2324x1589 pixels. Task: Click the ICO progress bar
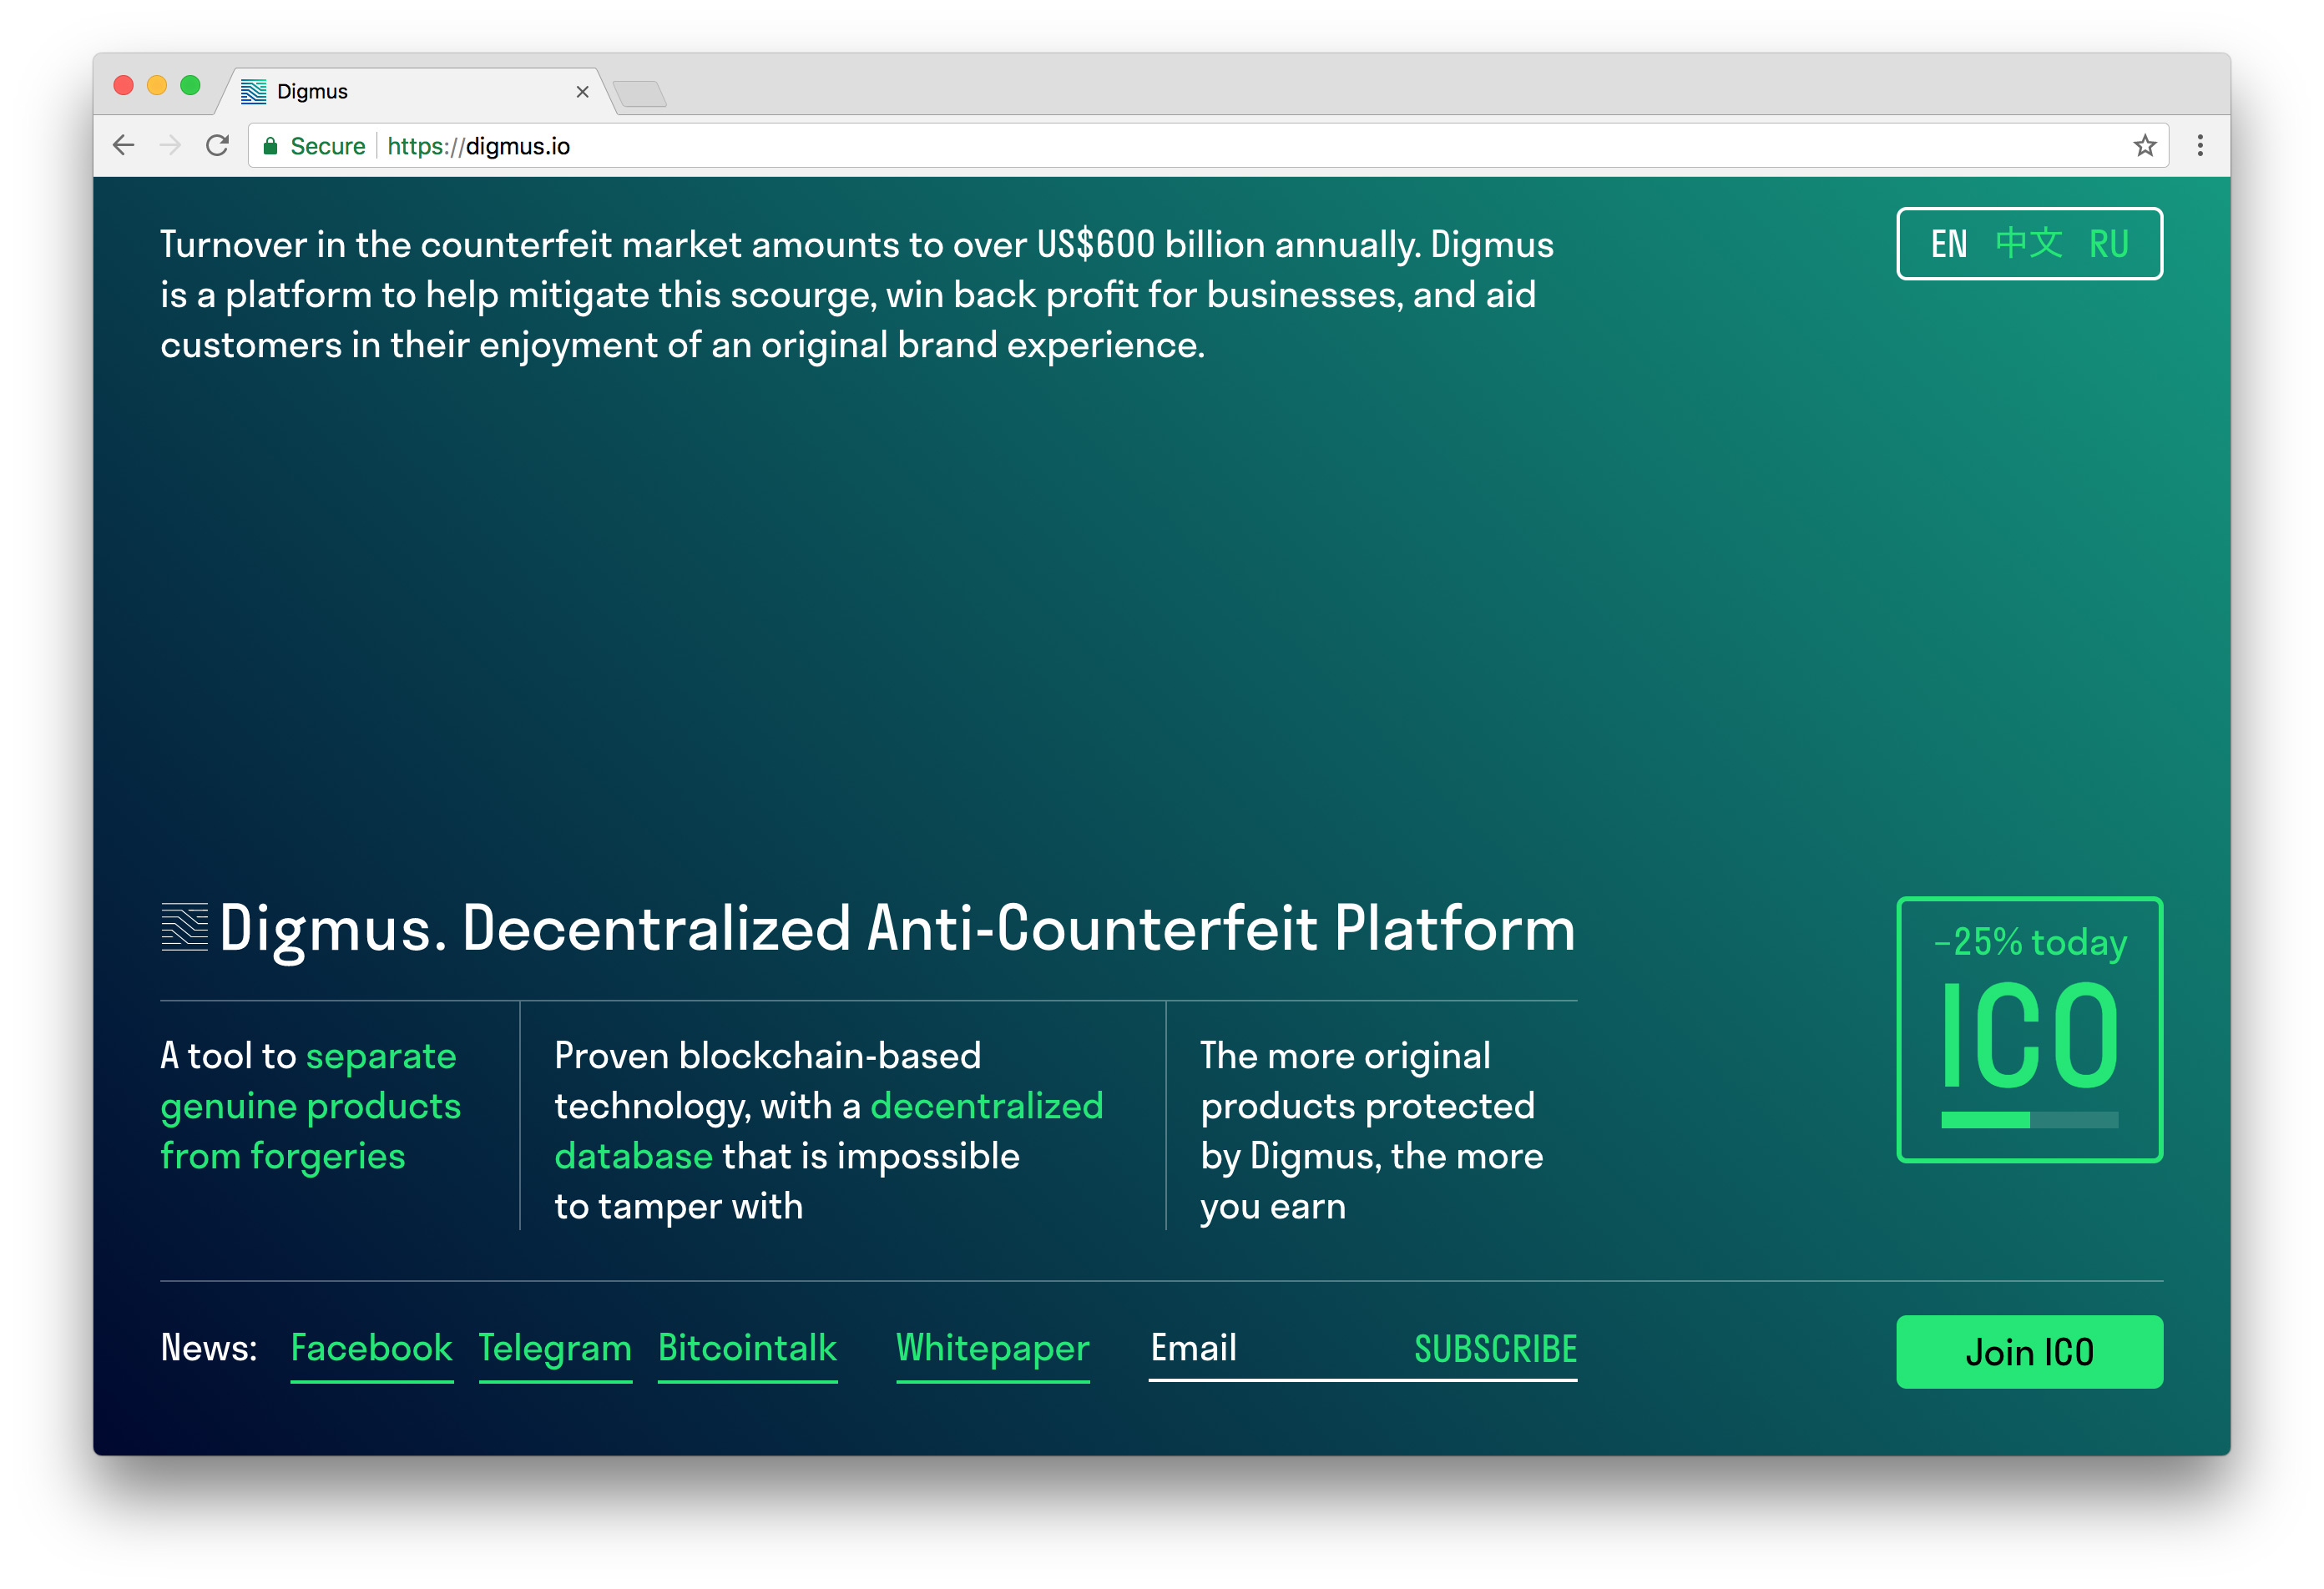(2029, 1120)
